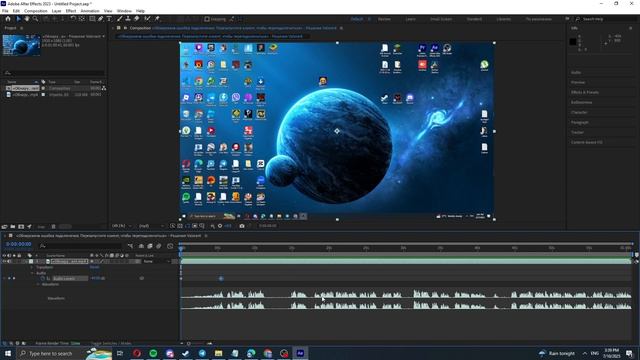The image size is (640, 360).
Task: Click the current timecode 0:00:00:00 field
Action: pos(18,244)
